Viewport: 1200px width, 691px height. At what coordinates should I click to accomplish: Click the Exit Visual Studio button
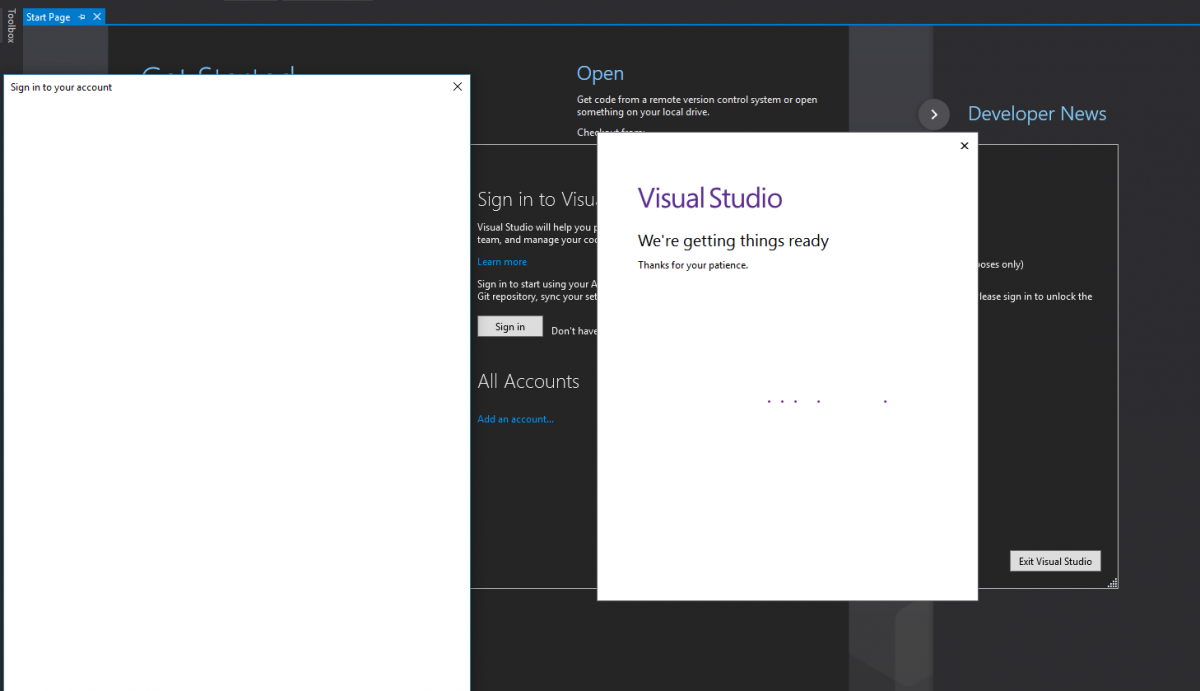pyautogui.click(x=1055, y=561)
